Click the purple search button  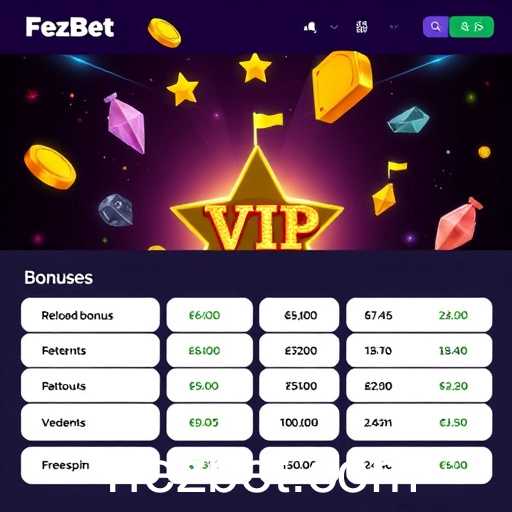[x=436, y=27]
